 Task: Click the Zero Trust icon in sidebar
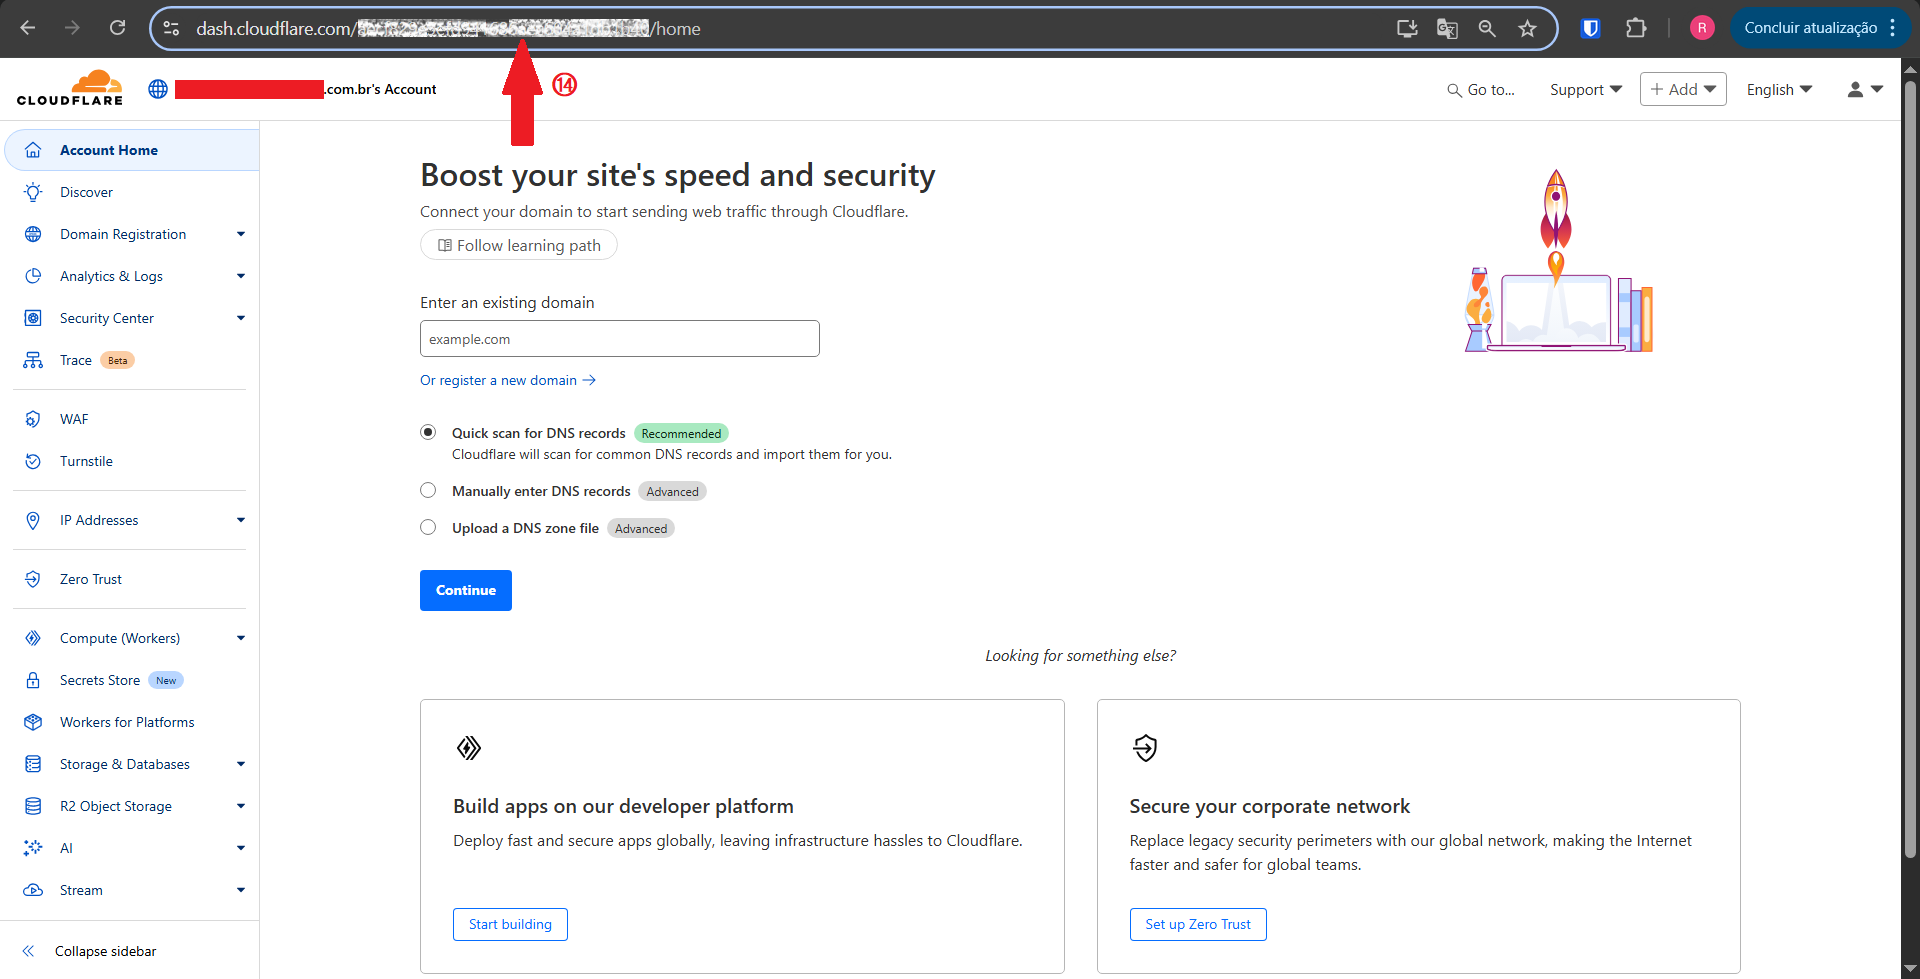pyautogui.click(x=33, y=579)
